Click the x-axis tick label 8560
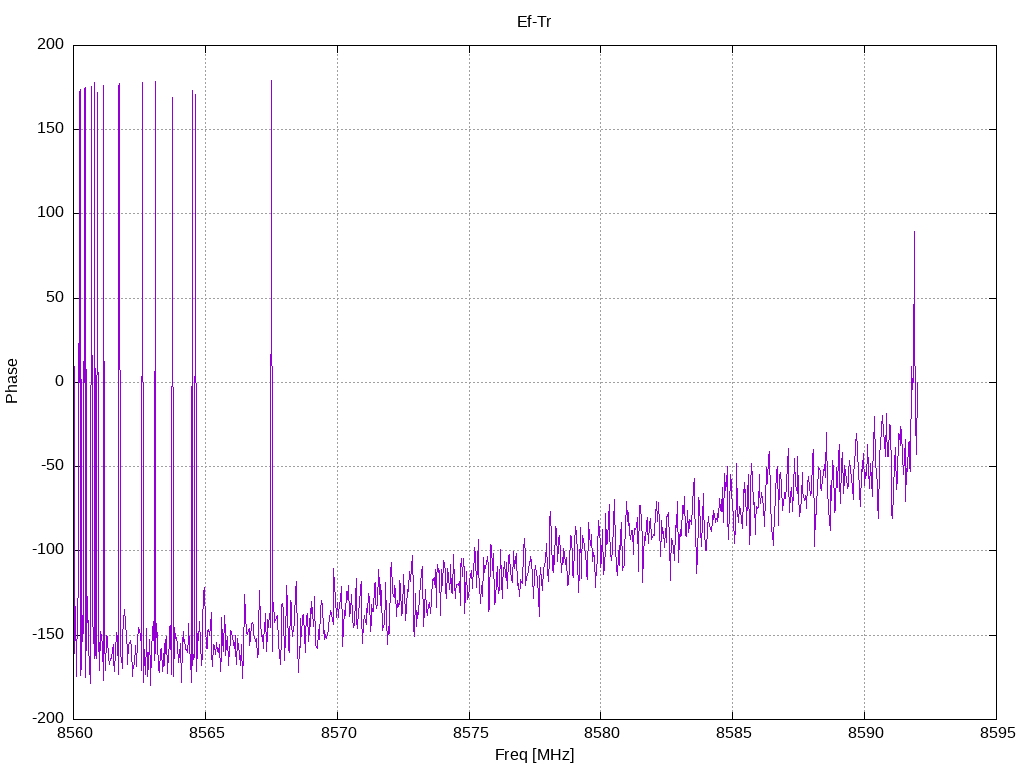 (74, 733)
